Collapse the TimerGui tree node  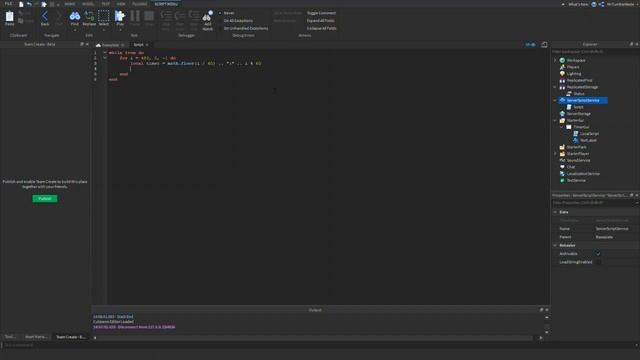[562, 127]
